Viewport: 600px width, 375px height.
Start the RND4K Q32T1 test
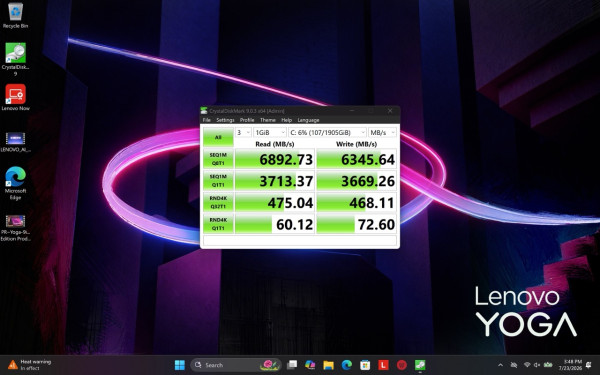(x=218, y=202)
